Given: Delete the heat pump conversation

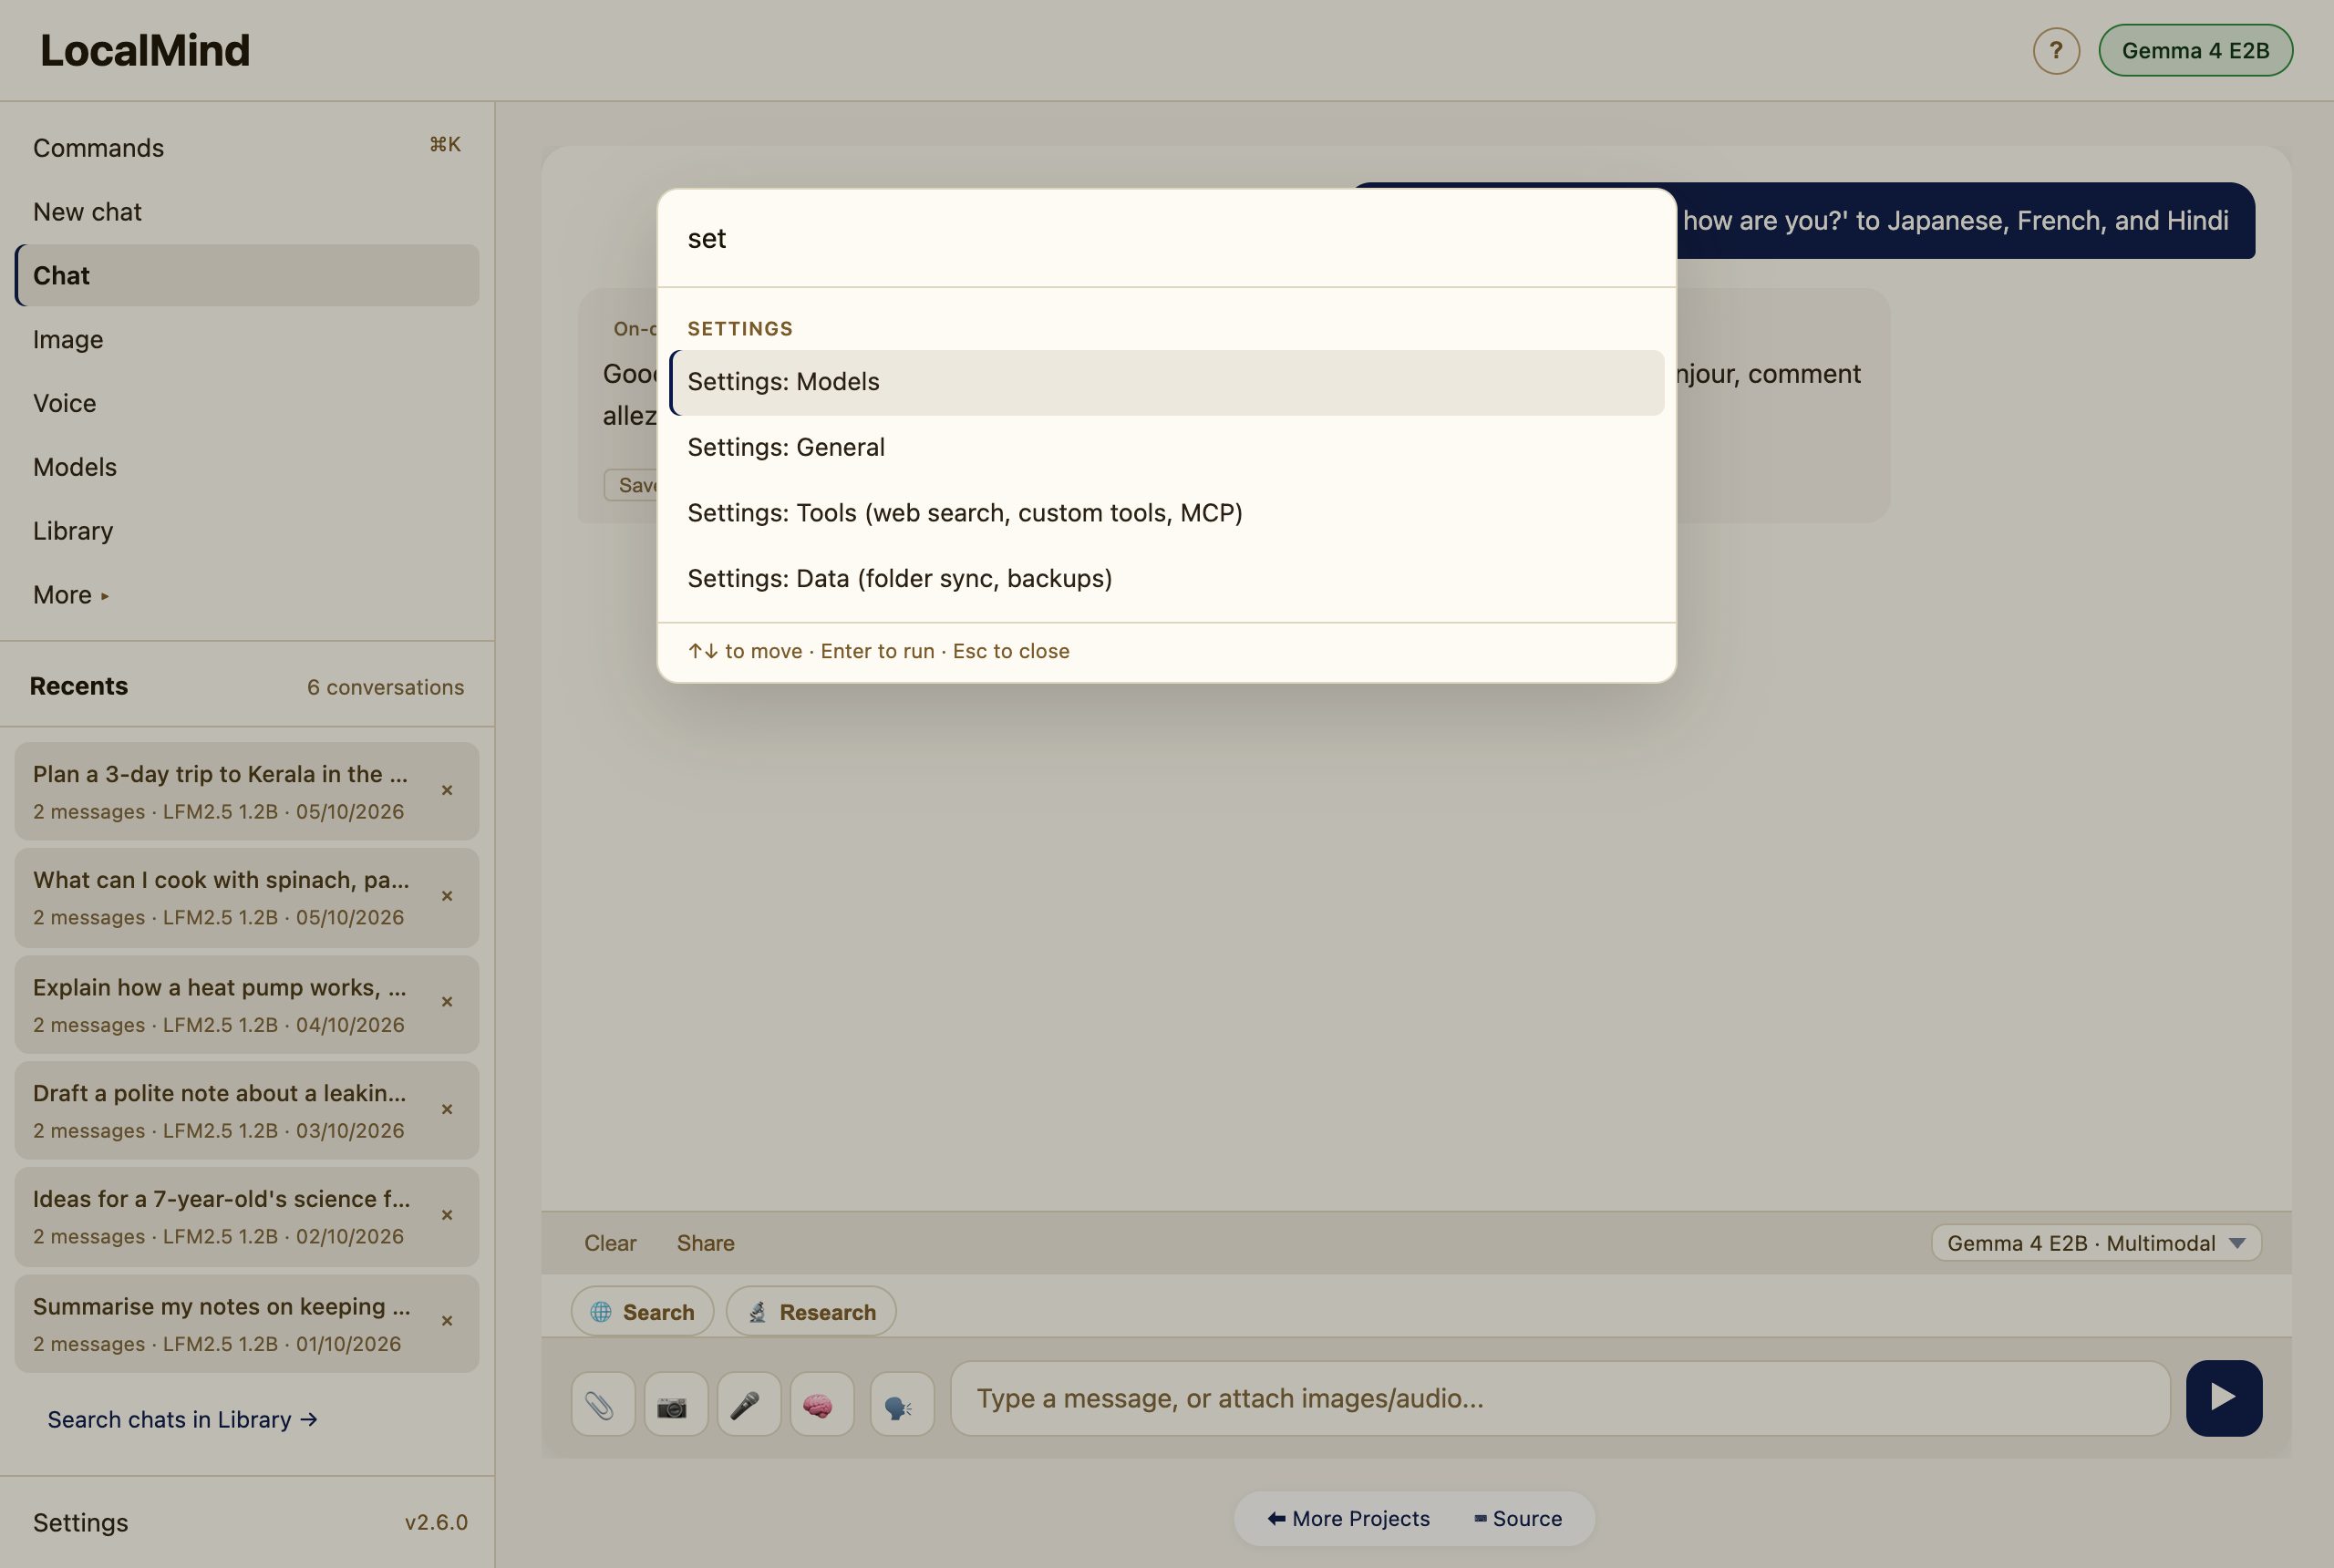Looking at the screenshot, I should [447, 1002].
